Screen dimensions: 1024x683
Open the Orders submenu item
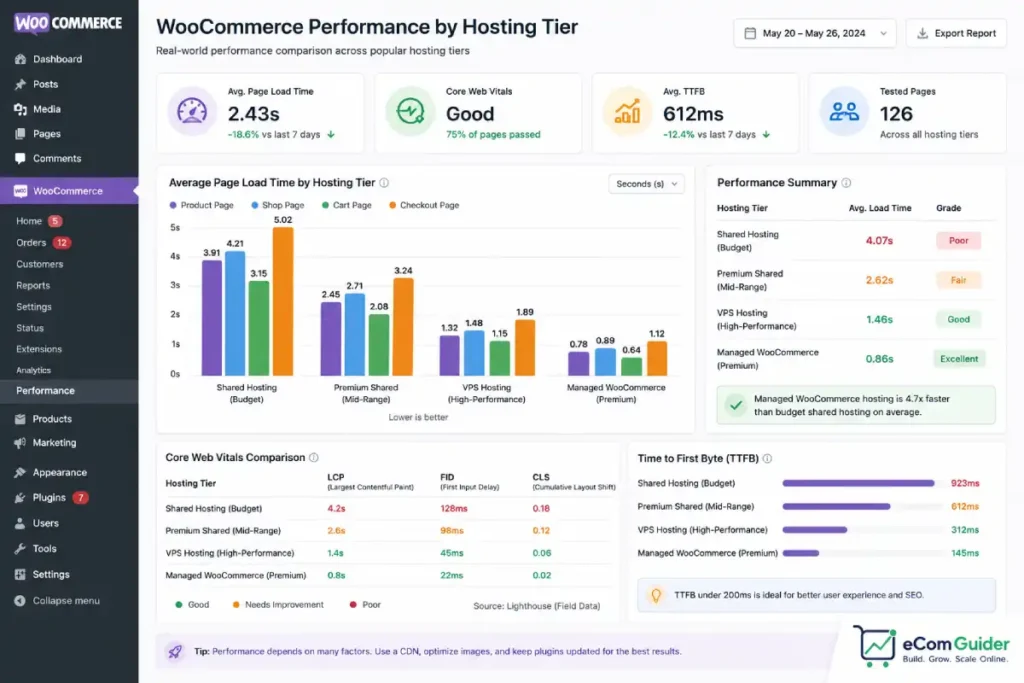click(x=31, y=242)
